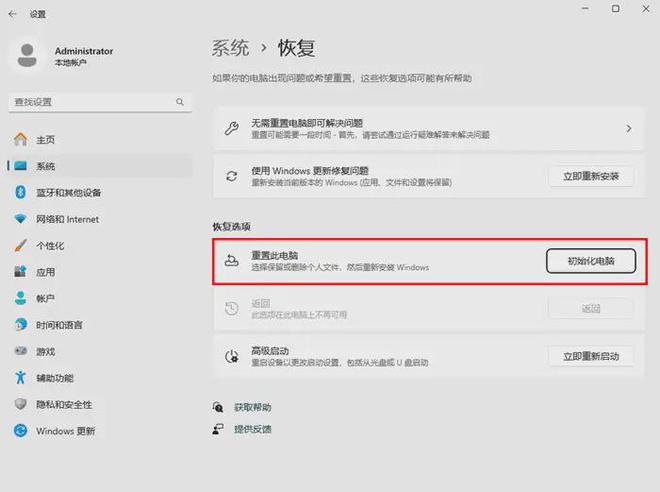Go back using the back arrow icon

[12, 14]
